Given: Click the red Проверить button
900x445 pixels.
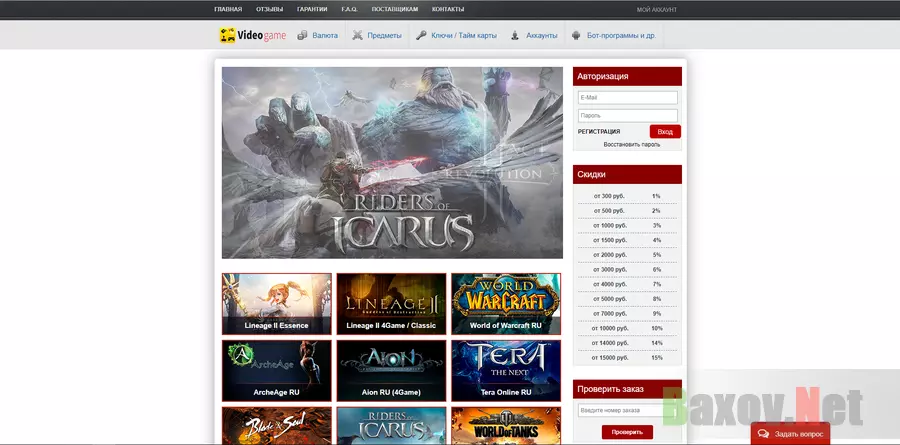Looking at the screenshot, I should 627,432.
